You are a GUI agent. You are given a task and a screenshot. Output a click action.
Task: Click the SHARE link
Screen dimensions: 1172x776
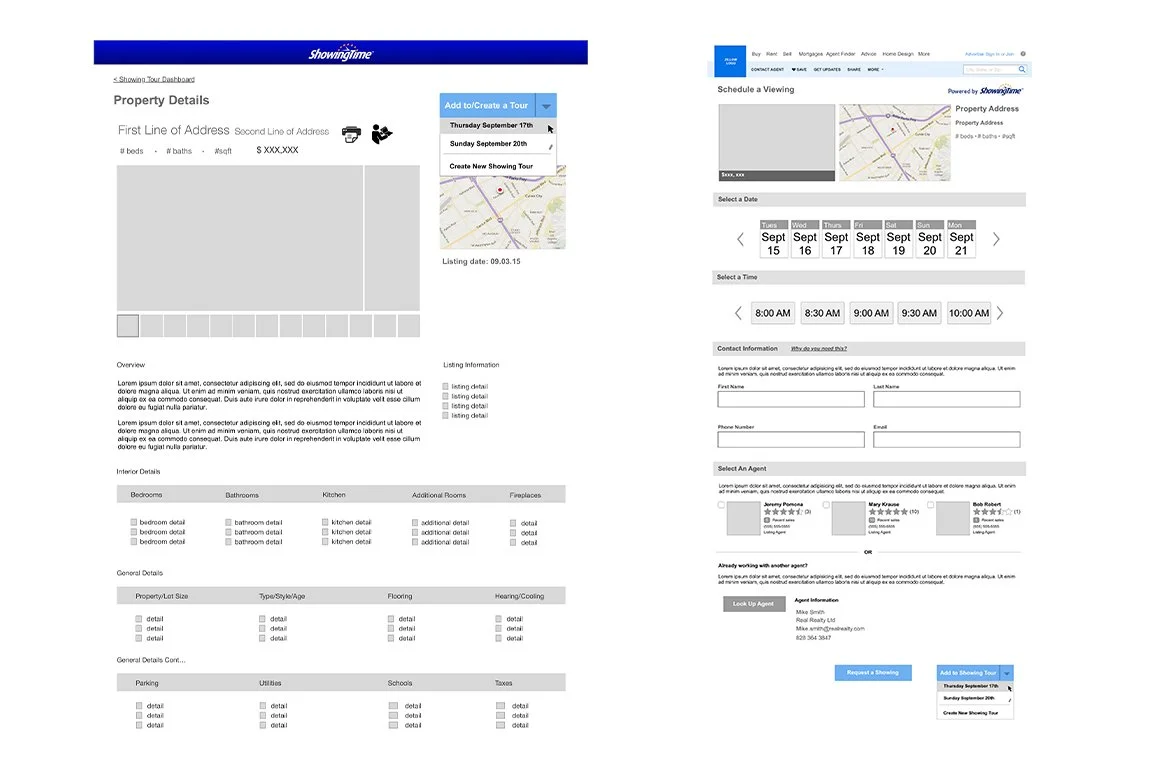[x=854, y=70]
